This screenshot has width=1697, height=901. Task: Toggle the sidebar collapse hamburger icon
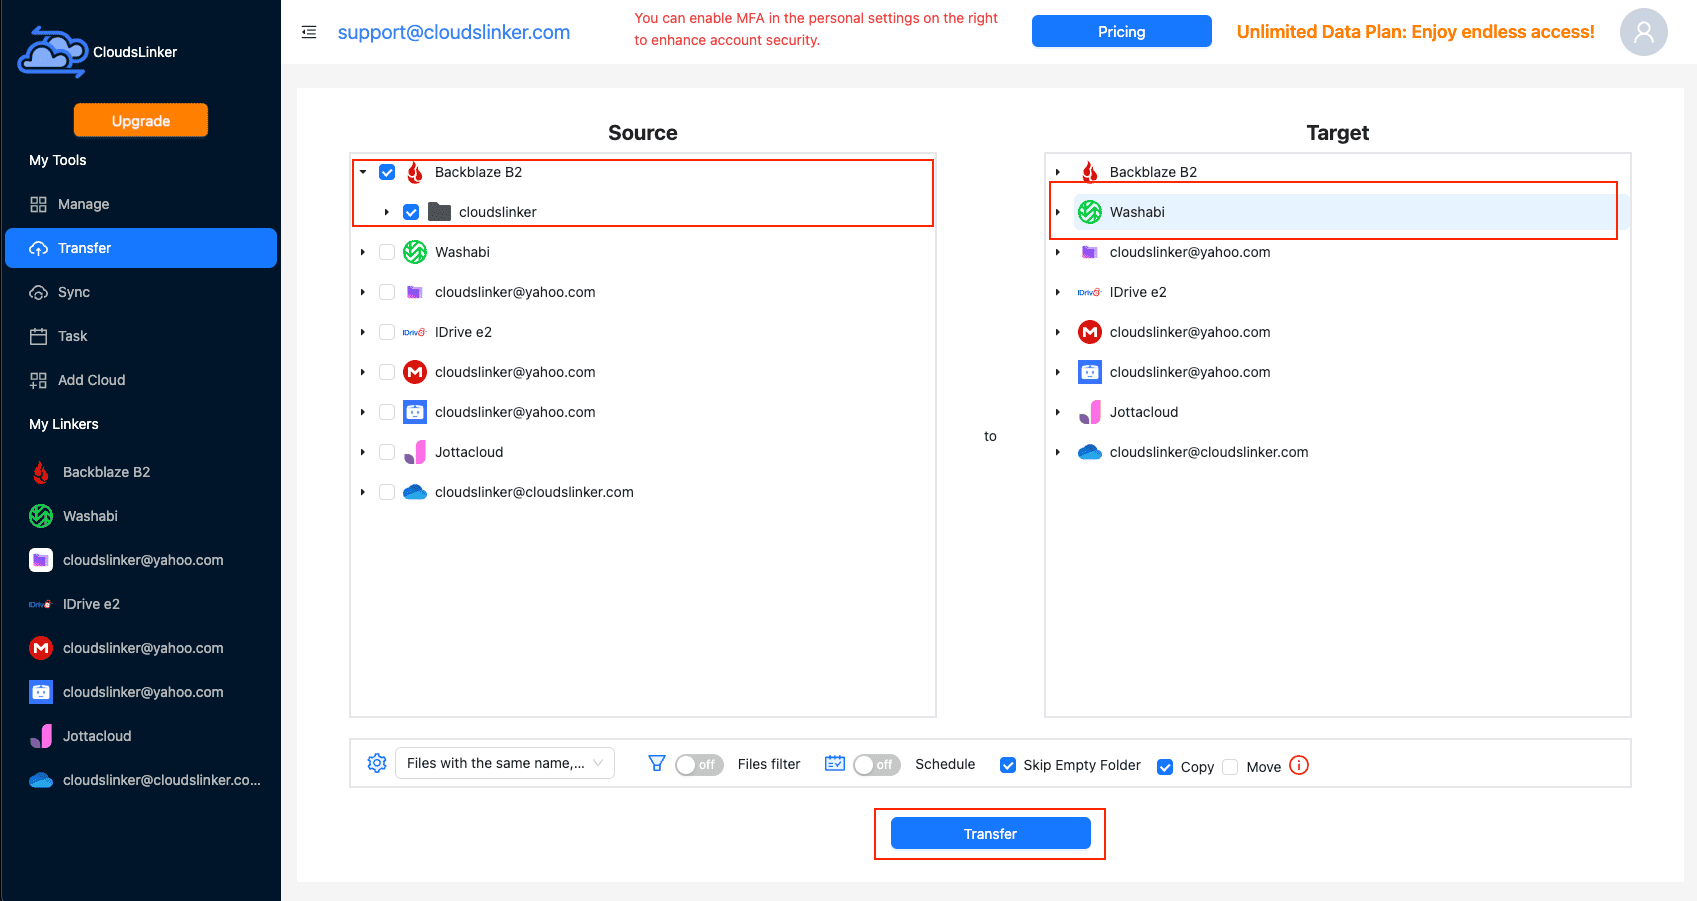pos(309,32)
